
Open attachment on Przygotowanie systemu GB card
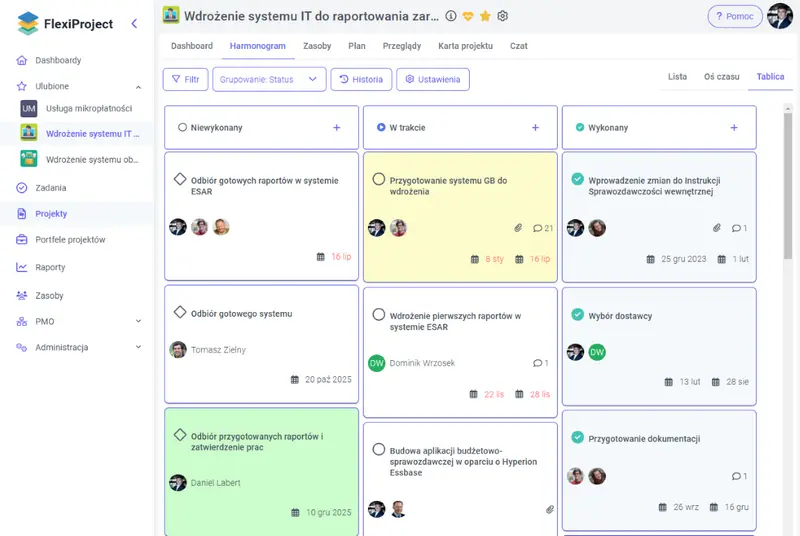point(518,228)
